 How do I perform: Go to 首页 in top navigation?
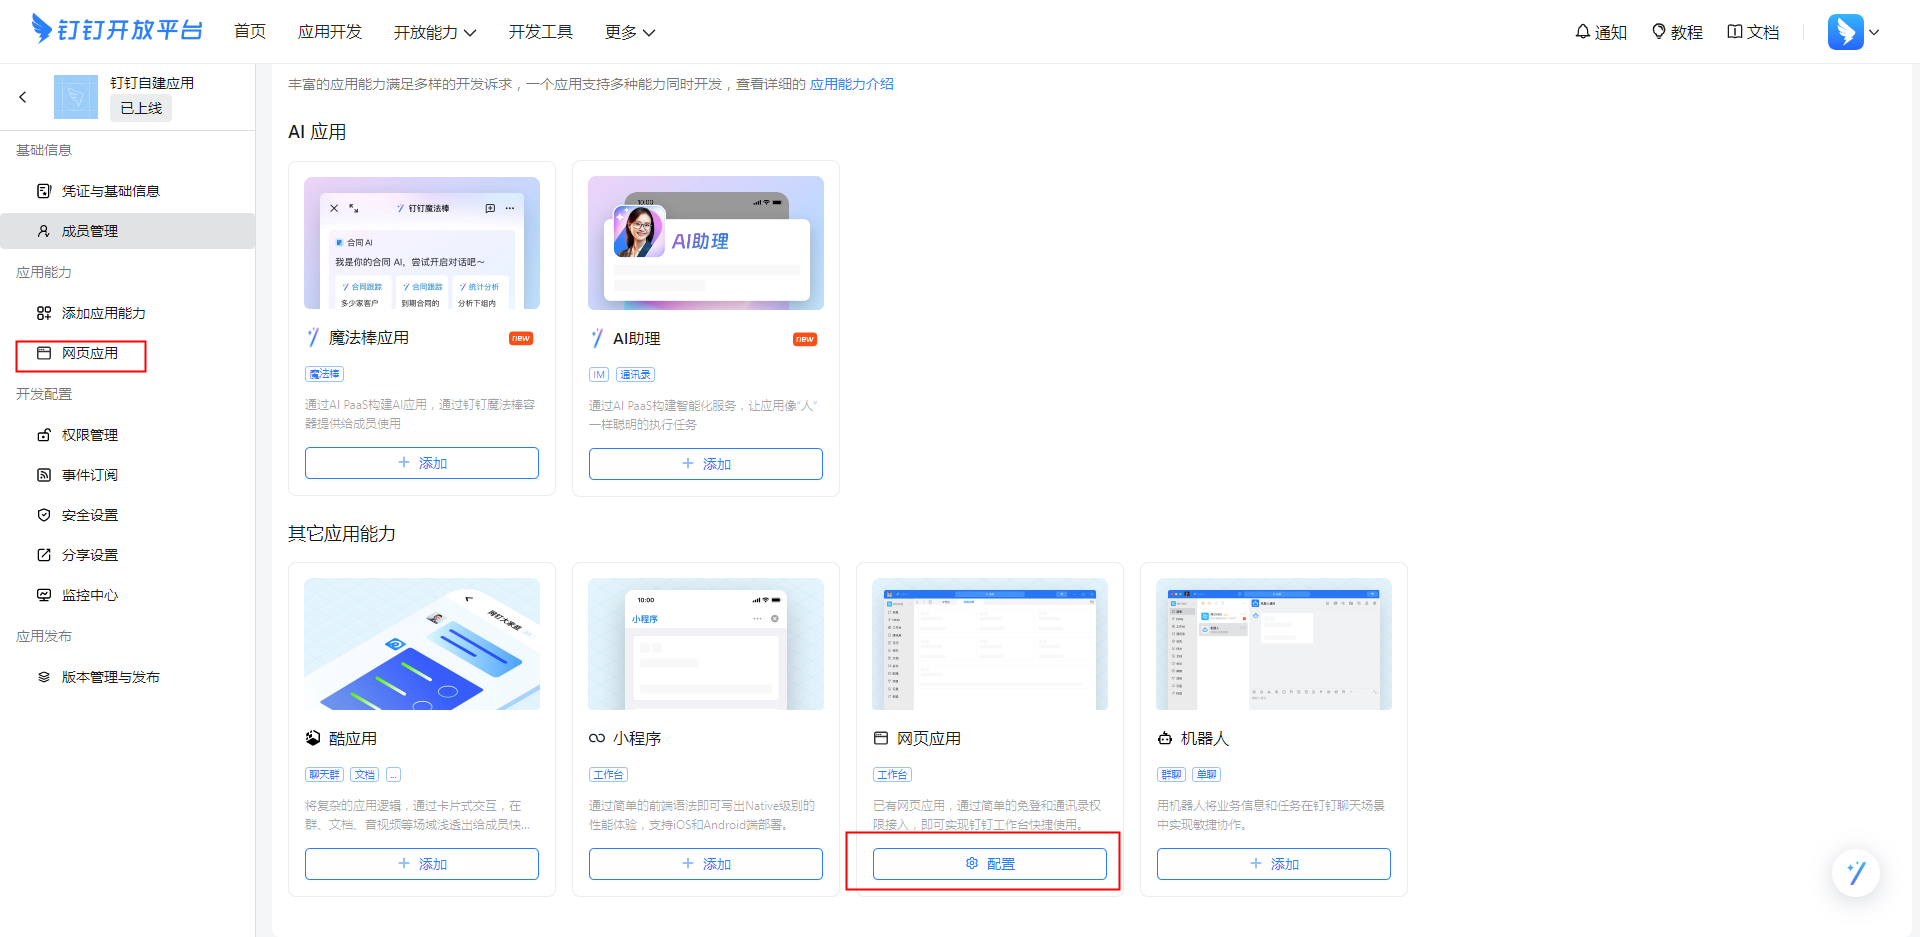(250, 32)
